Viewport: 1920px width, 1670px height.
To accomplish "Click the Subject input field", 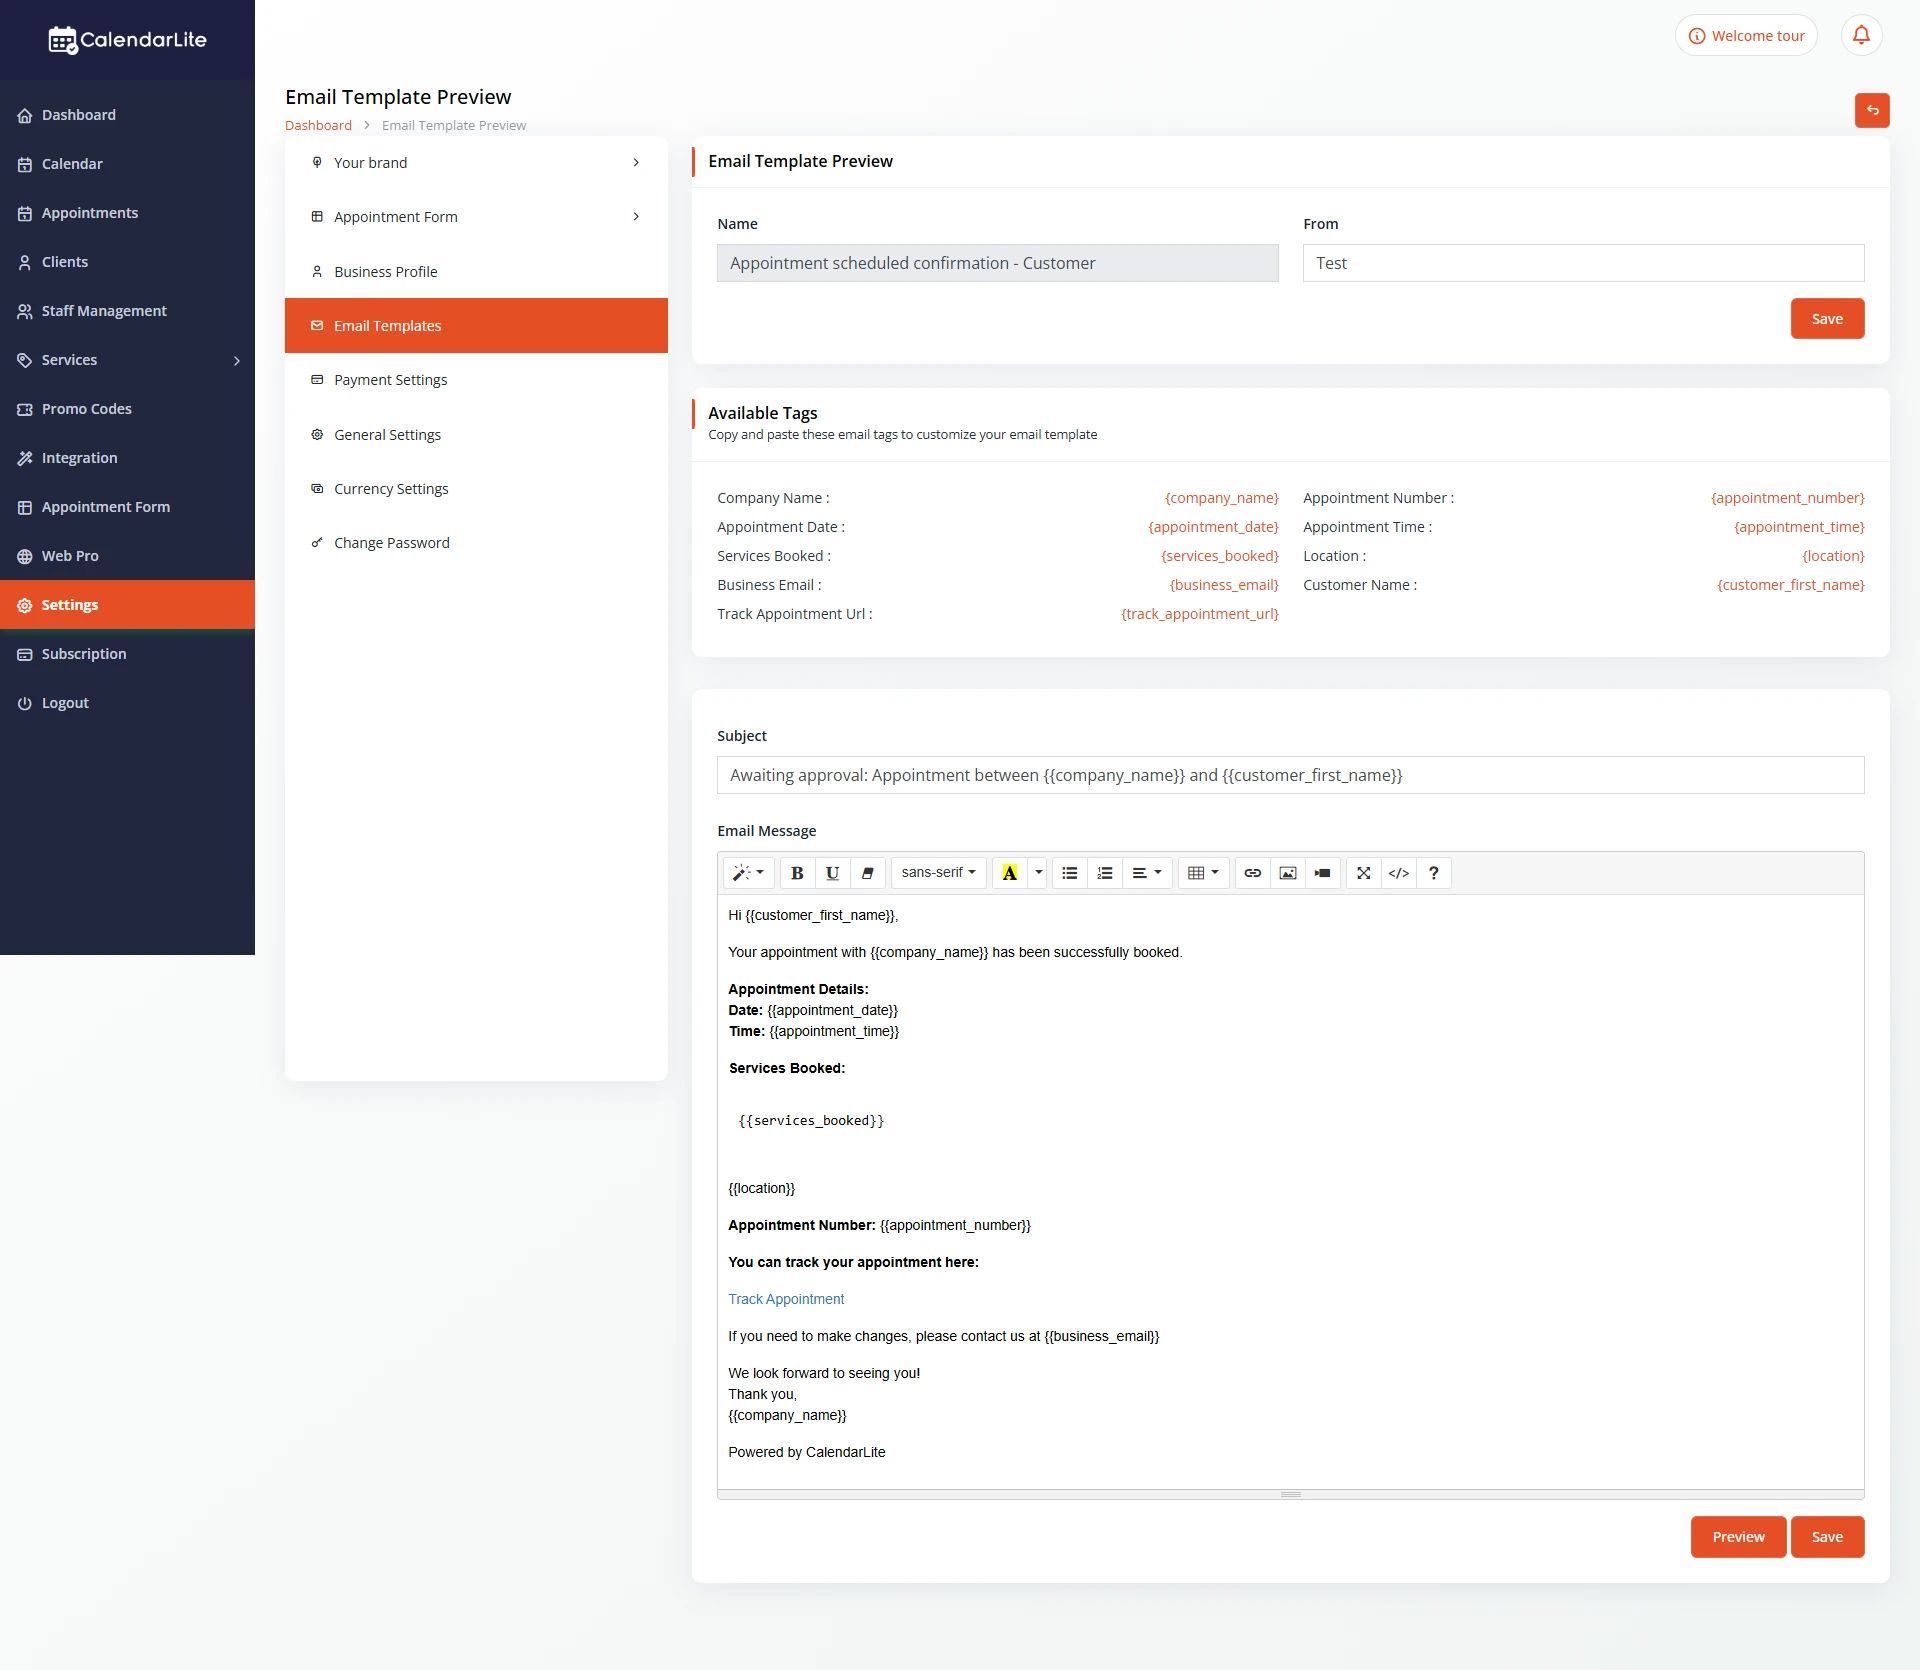I will pos(1290,775).
